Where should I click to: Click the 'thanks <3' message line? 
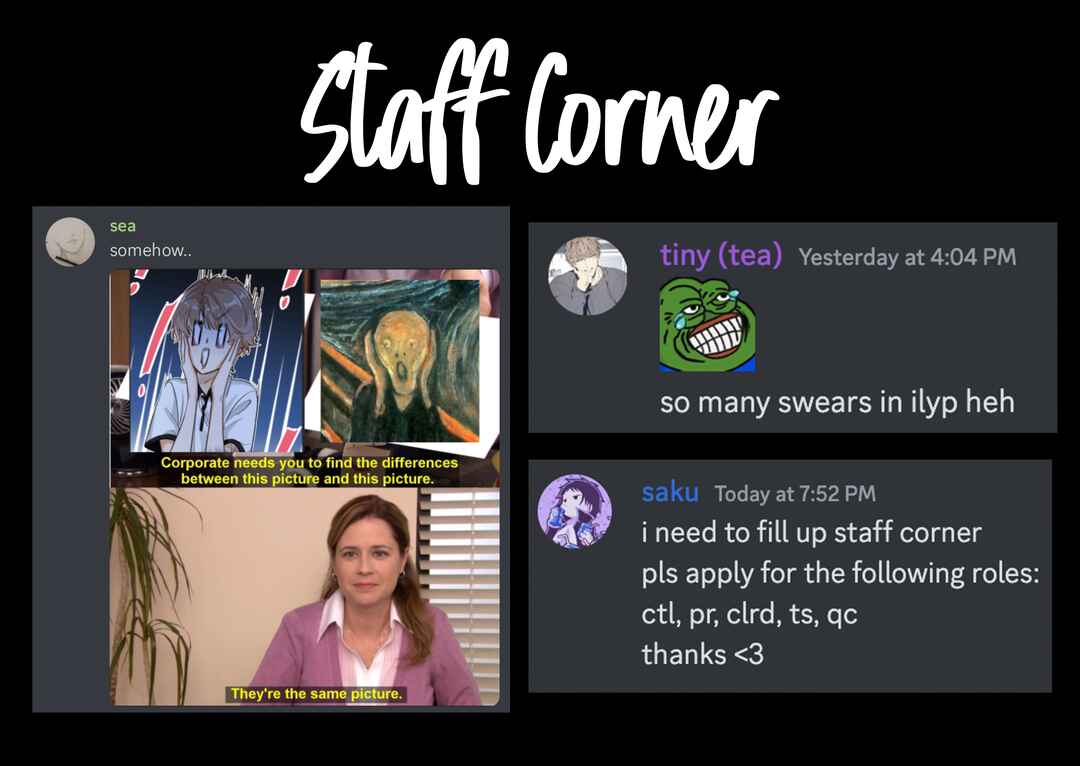click(703, 654)
